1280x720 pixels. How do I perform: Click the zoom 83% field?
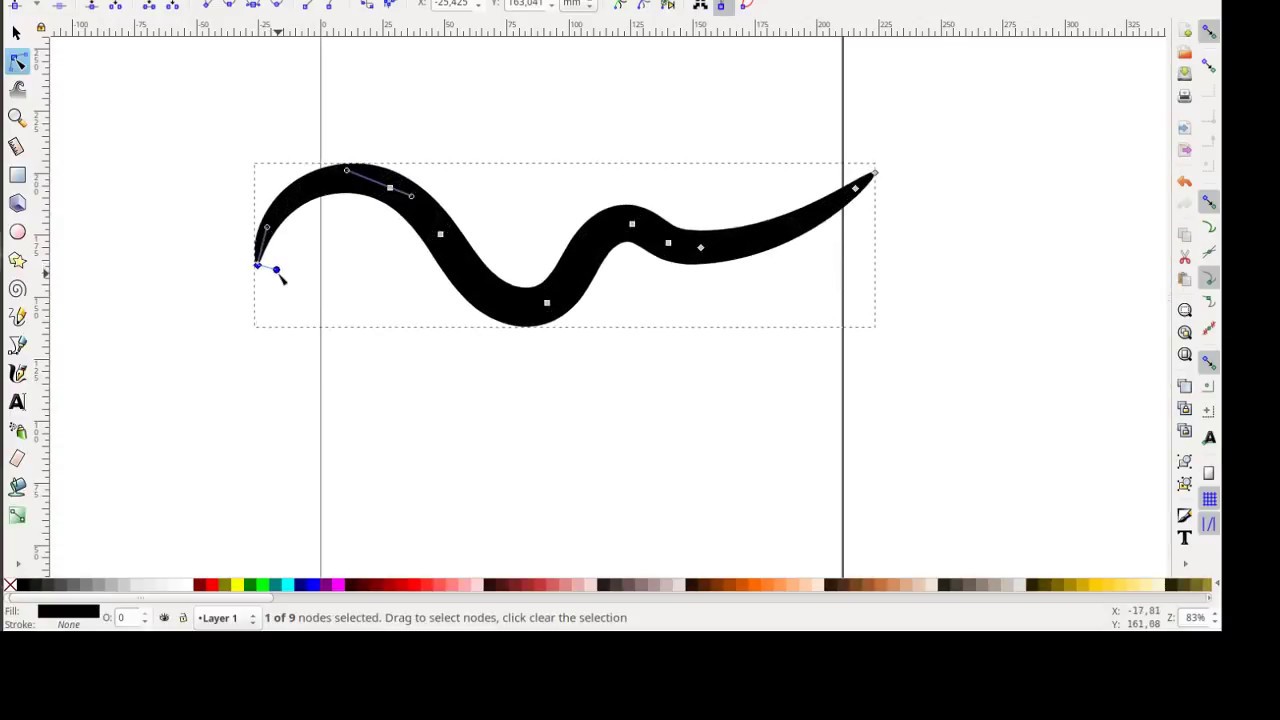[x=1195, y=618]
